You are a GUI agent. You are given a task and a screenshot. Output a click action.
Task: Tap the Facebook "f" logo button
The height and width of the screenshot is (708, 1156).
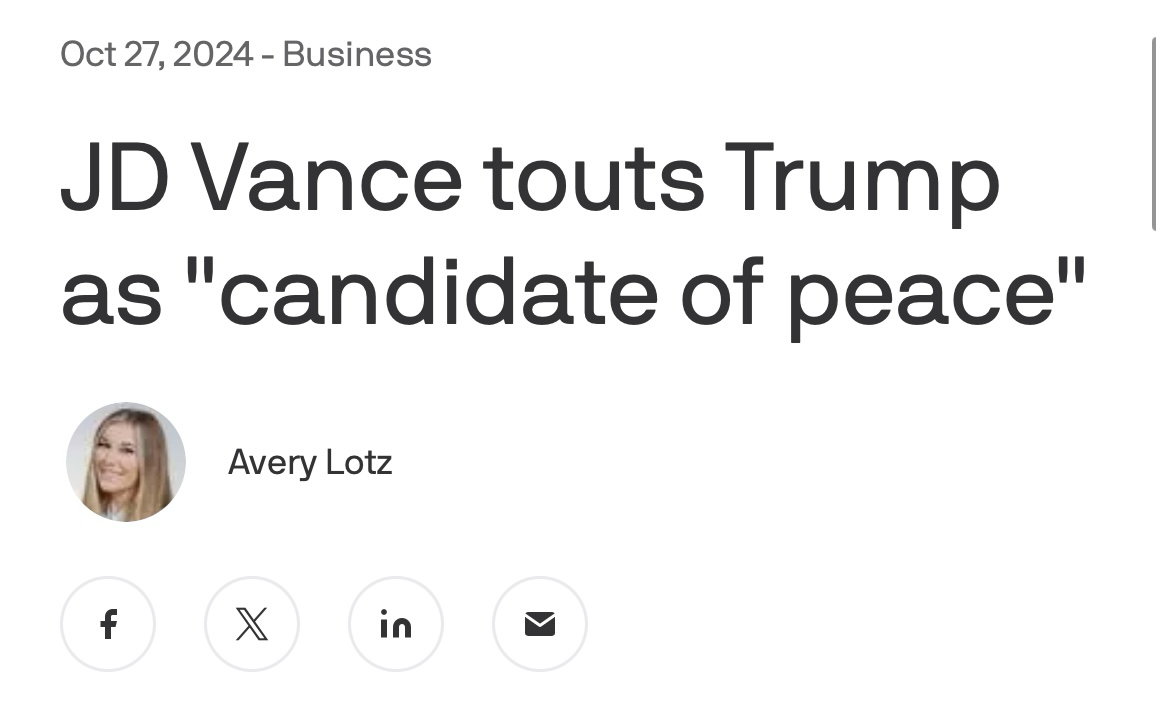pos(108,624)
